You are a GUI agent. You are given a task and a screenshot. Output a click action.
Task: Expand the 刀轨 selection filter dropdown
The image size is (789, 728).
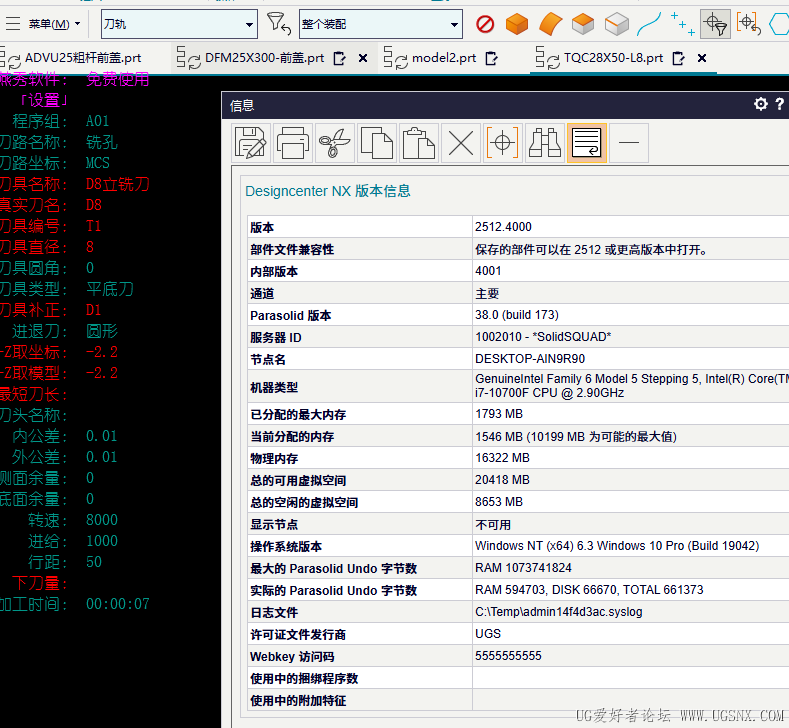[249, 24]
